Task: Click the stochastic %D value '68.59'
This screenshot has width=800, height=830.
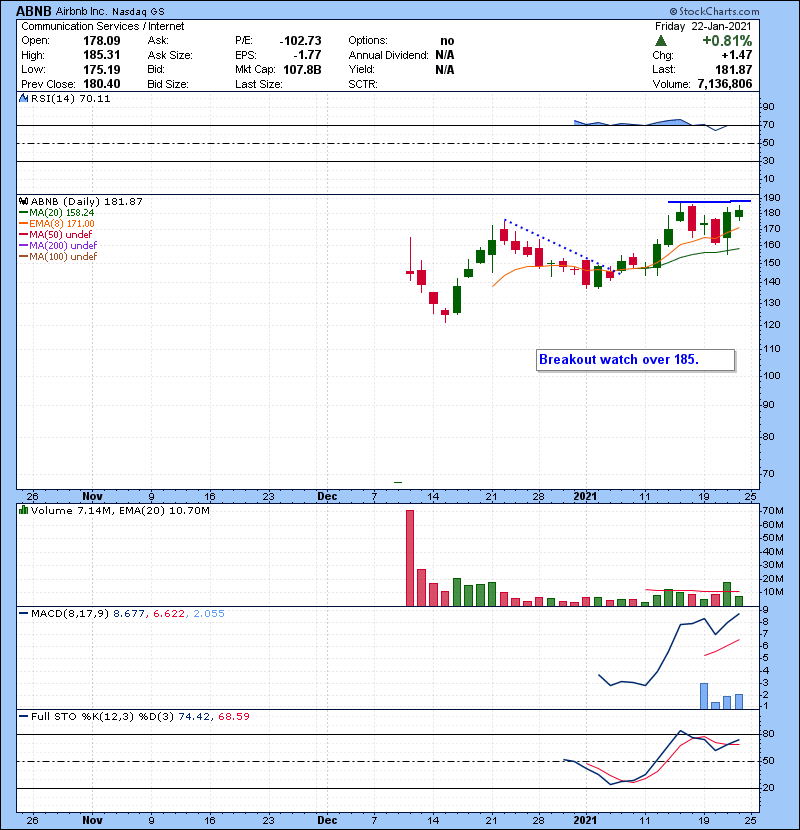Action: click(233, 716)
